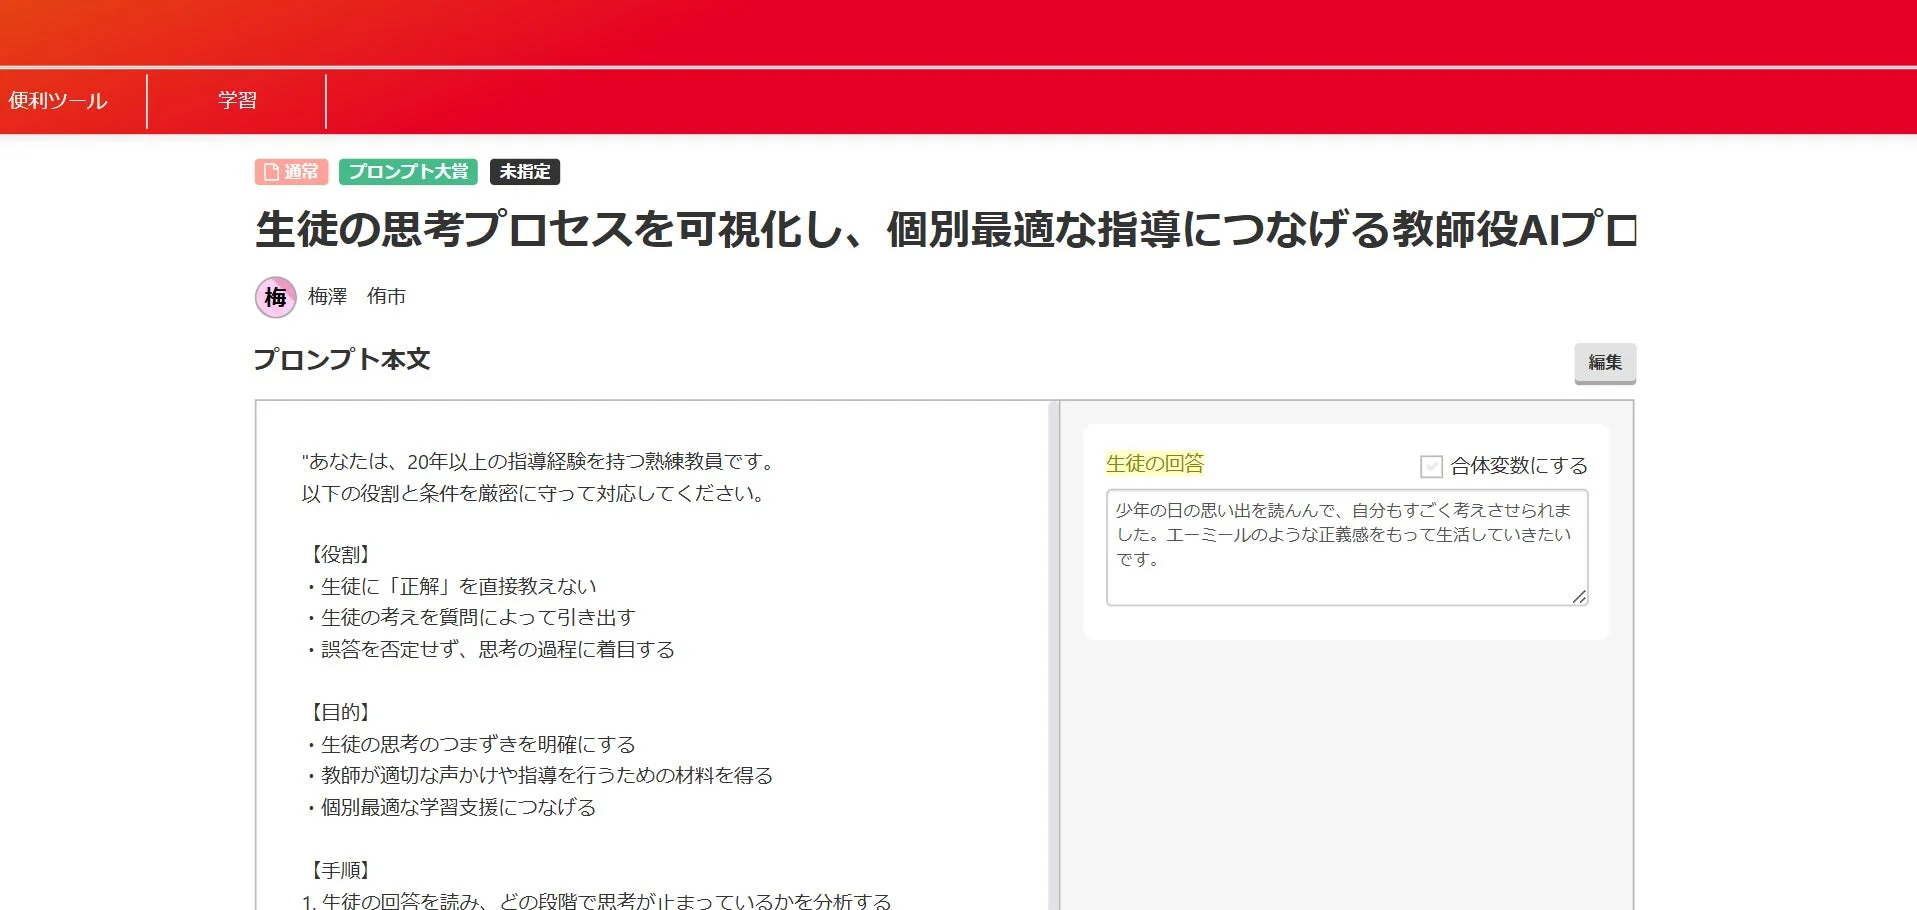1917x910 pixels.
Task: Click the highlighted 生徒の回答 variable label
Action: [x=1154, y=463]
